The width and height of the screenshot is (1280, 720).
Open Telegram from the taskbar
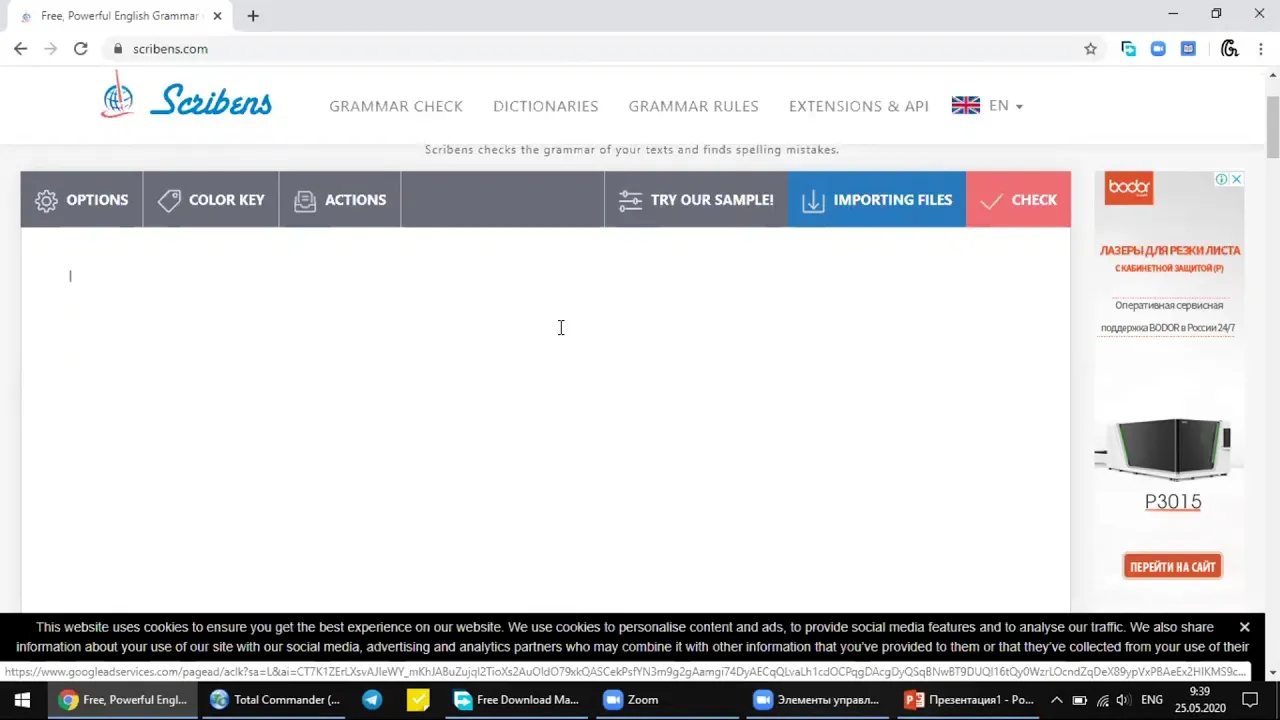click(372, 700)
